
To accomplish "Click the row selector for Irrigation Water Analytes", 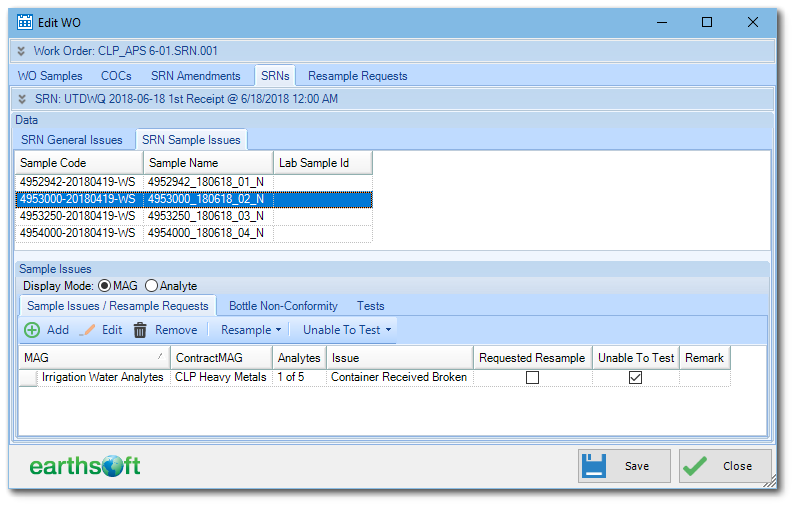I will (x=28, y=378).
